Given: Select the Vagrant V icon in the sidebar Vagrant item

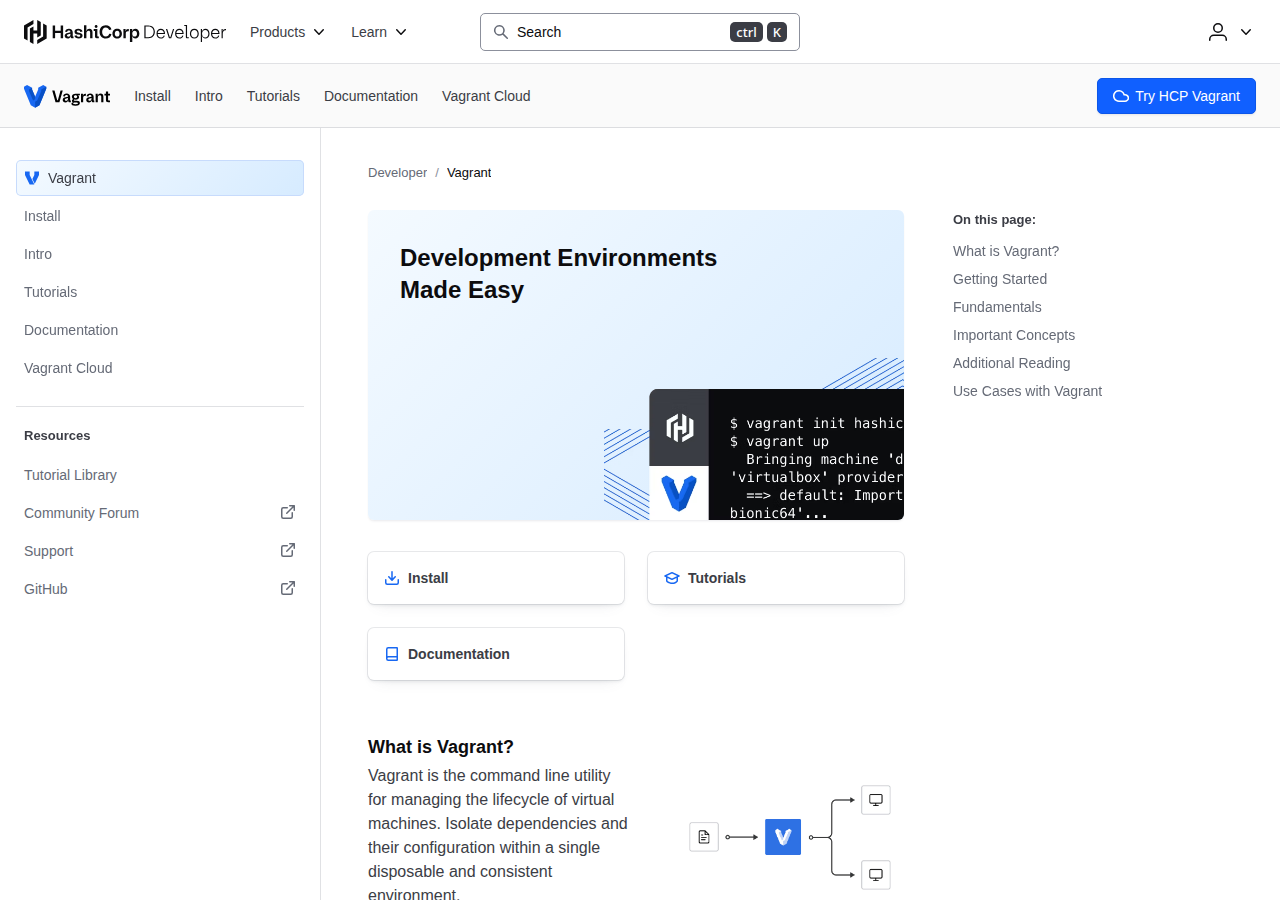Looking at the screenshot, I should pyautogui.click(x=32, y=178).
